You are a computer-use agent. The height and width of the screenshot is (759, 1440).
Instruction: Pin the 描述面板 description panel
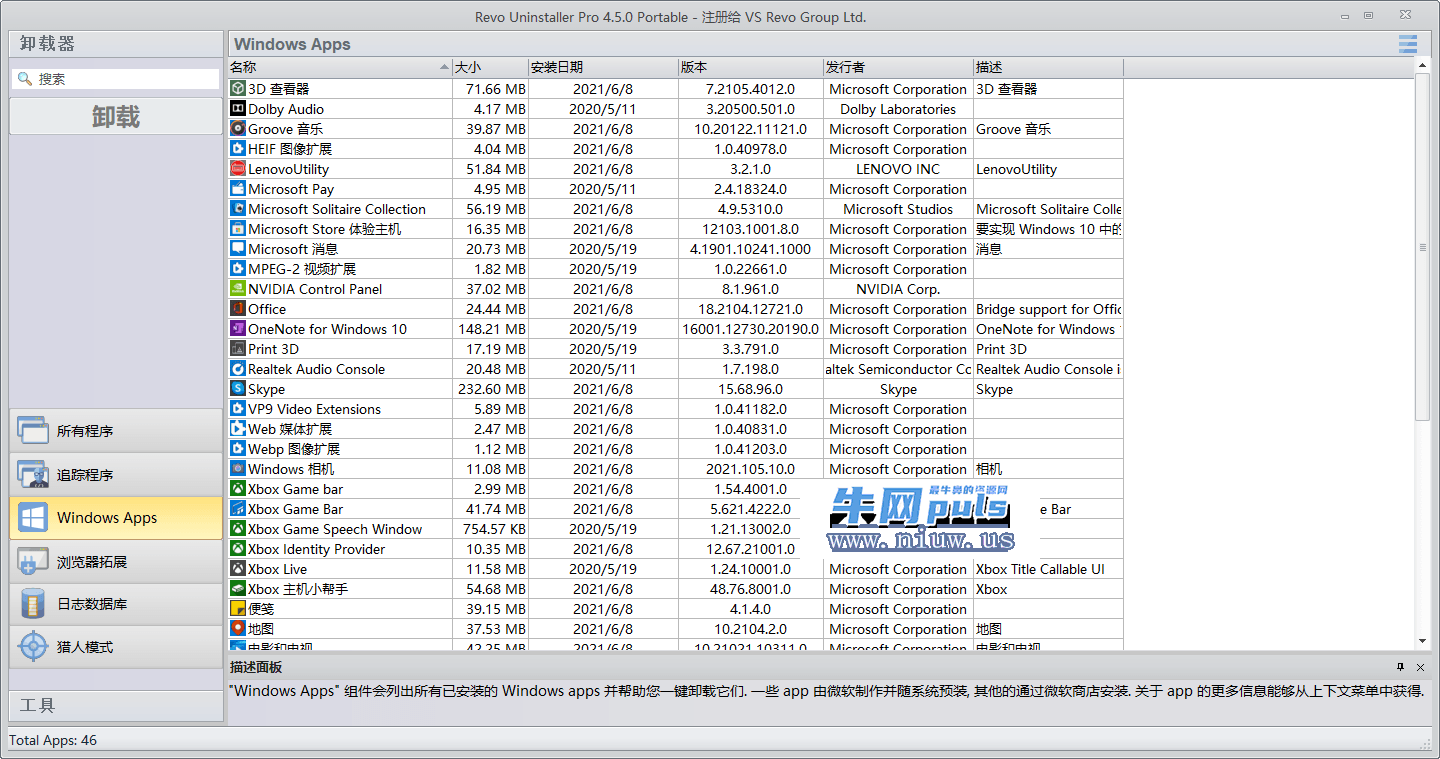click(1401, 667)
